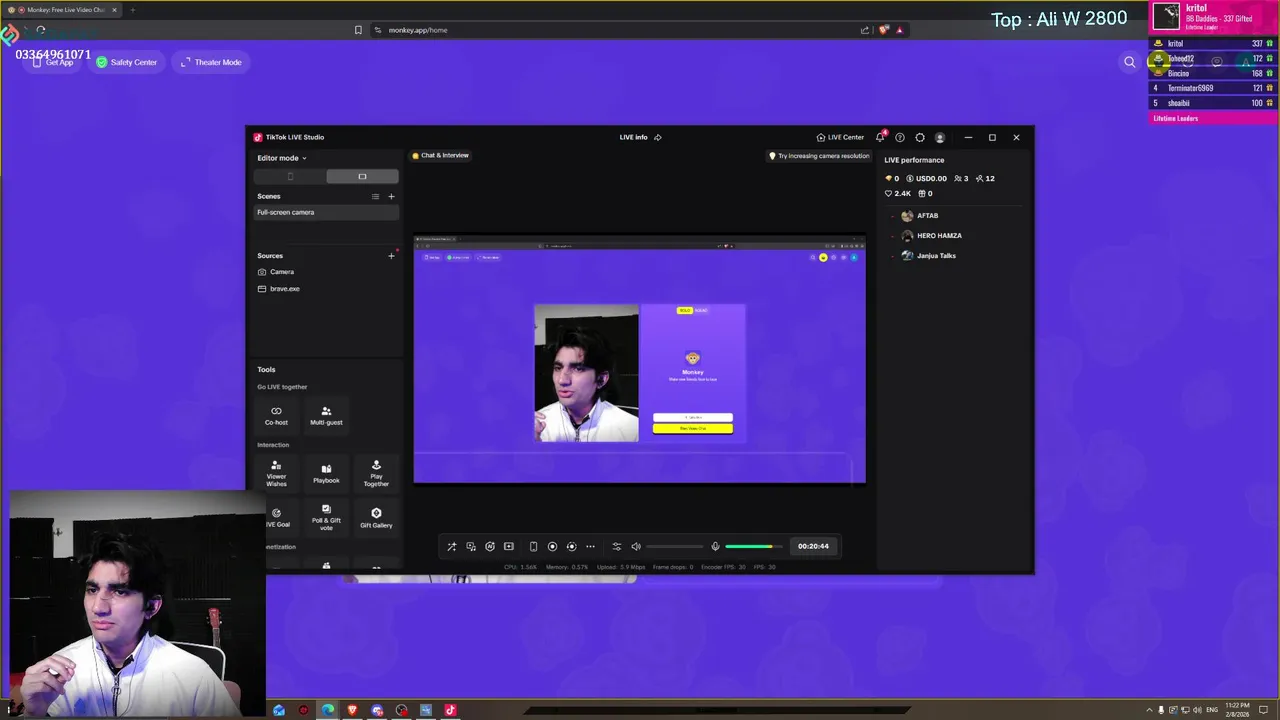
Task: Click the Chat & Interview tag
Action: click(x=440, y=156)
